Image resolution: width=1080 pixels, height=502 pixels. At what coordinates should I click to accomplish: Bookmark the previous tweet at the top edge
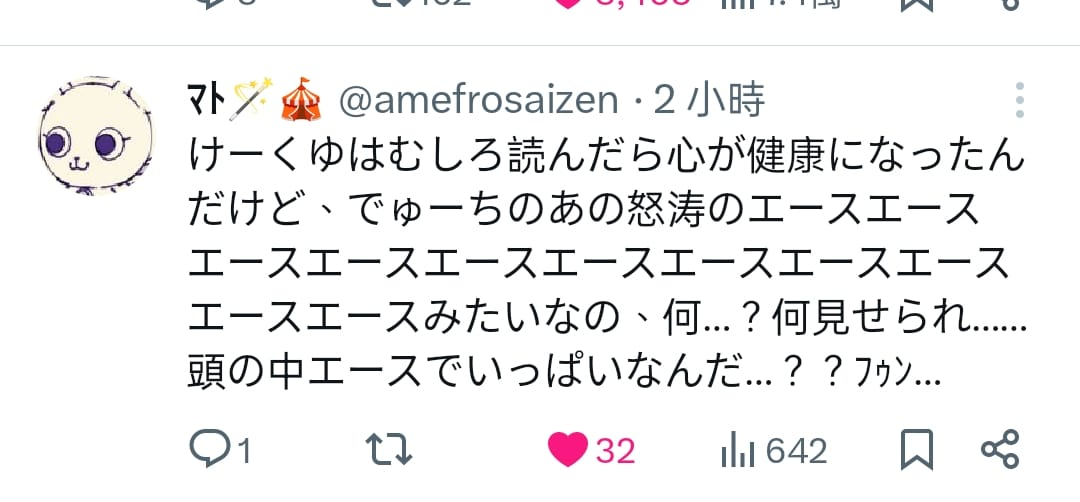[917, 3]
